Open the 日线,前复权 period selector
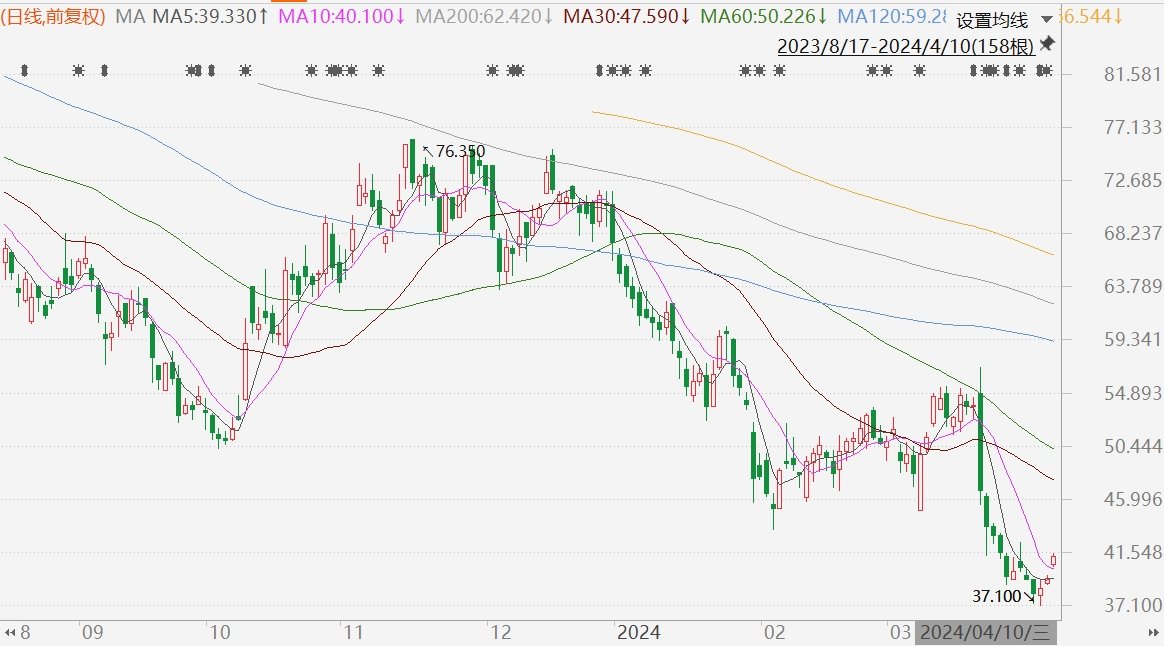The image size is (1164, 646). 55,17
